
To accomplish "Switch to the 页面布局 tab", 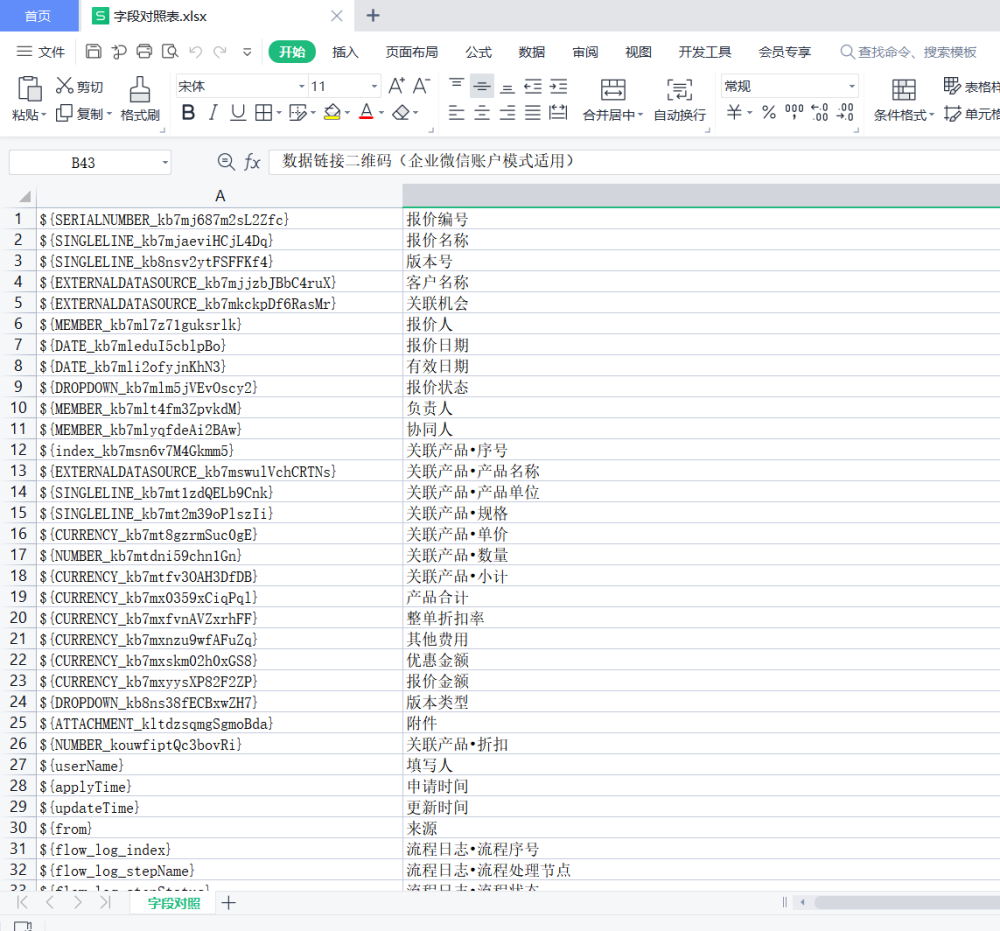I will click(x=411, y=52).
